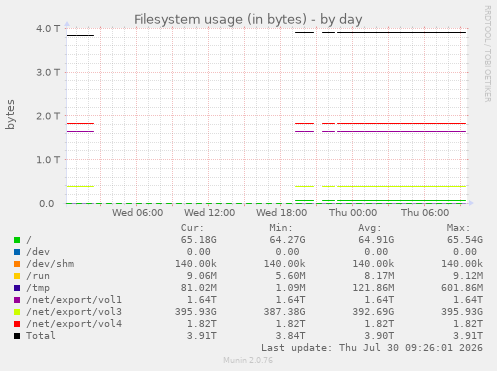This screenshot has width=497, height=371.
Task: Click the min value 387.38G for vol3
Action: pos(284,312)
